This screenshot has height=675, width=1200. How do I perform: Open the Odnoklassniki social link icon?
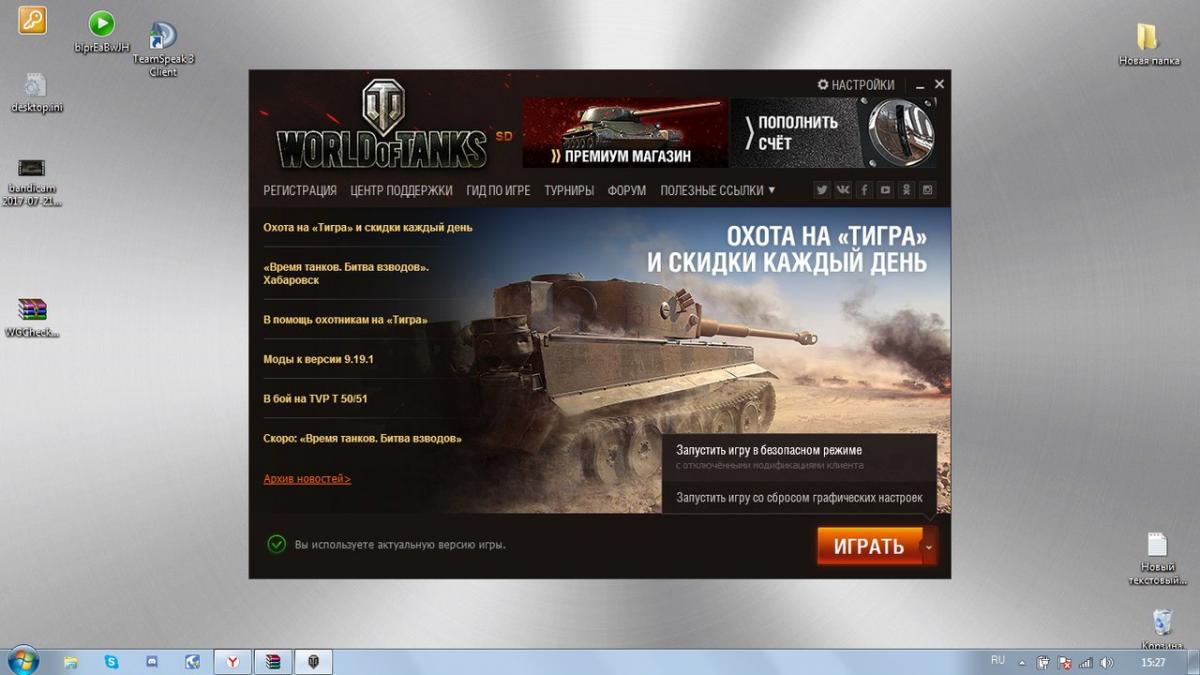(x=907, y=190)
